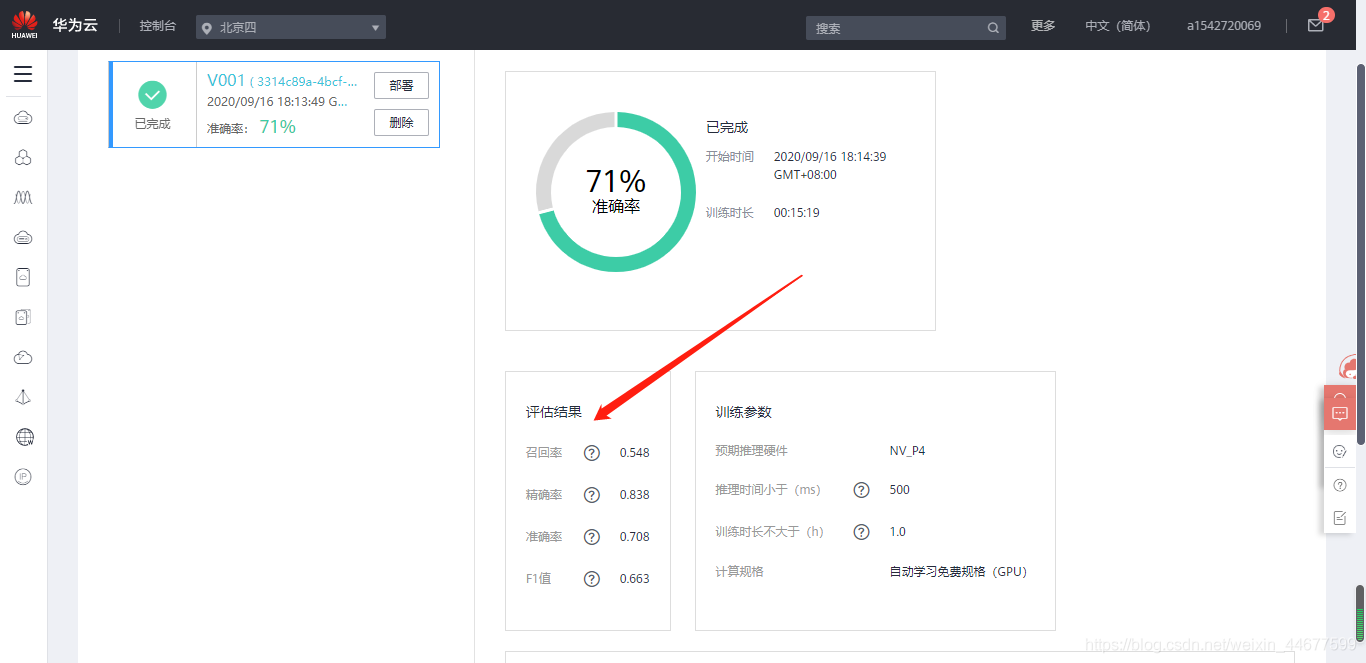The height and width of the screenshot is (663, 1366).
Task: Click the 删除 delete button
Action: (x=401, y=122)
